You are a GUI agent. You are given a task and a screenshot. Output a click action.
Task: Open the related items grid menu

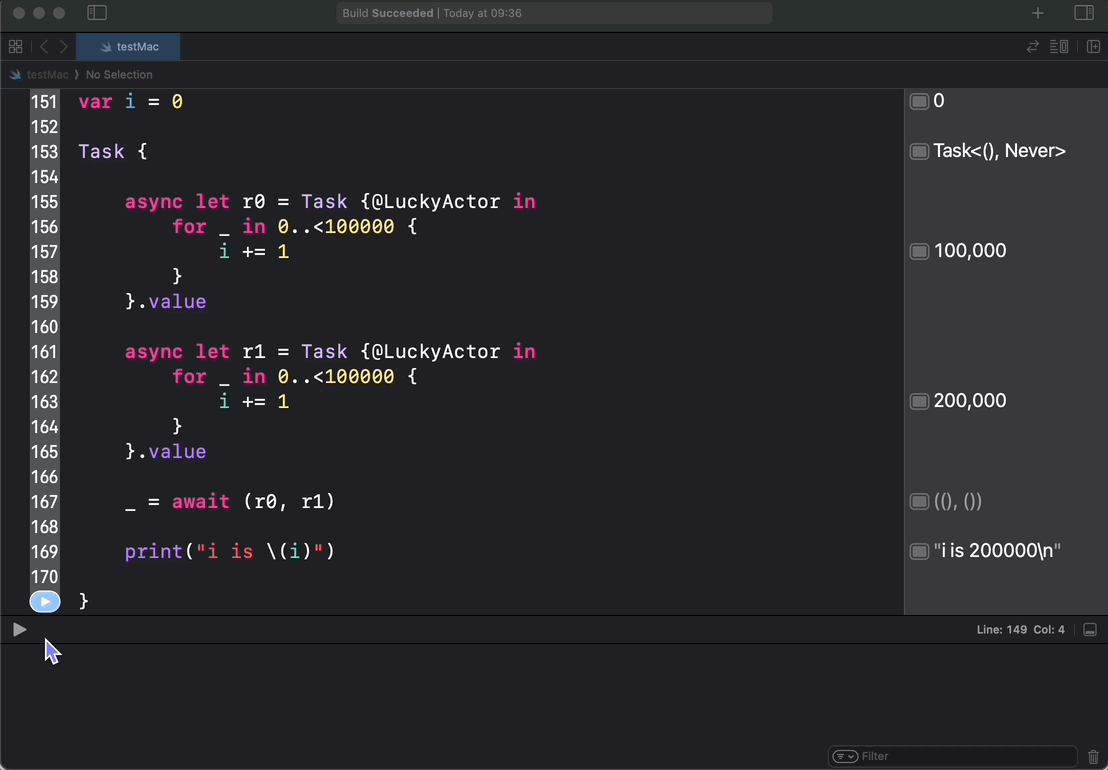click(x=15, y=47)
